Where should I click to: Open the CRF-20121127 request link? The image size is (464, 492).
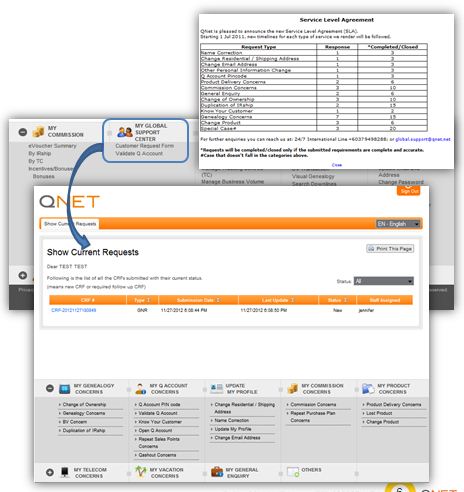(x=74, y=310)
